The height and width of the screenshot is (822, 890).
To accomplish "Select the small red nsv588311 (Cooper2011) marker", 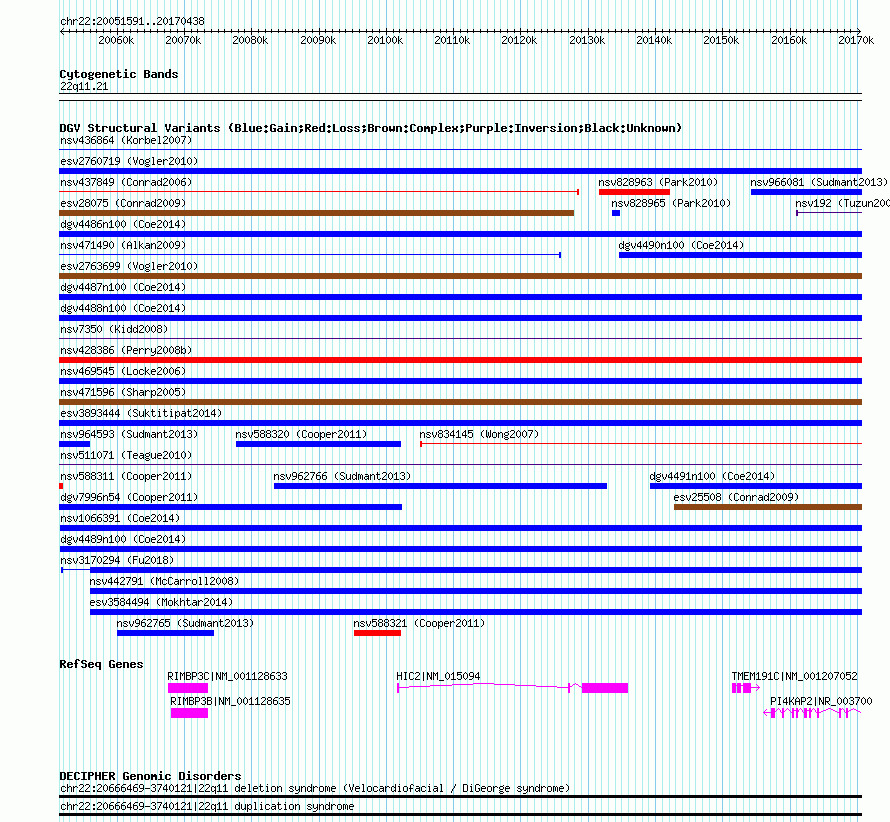I will point(61,486).
